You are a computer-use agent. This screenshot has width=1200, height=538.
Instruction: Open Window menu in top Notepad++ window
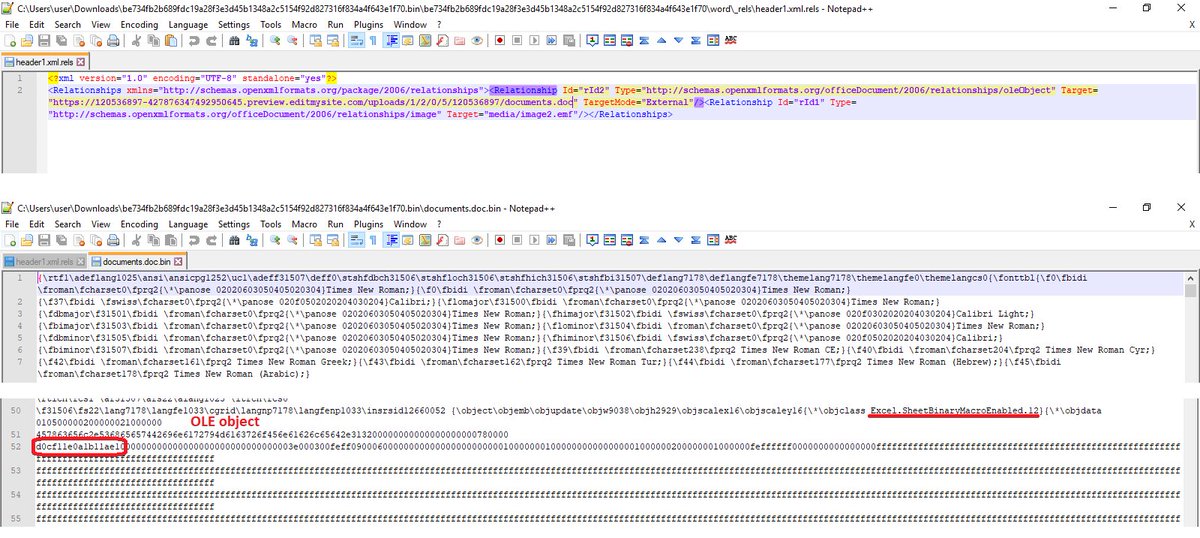pos(410,24)
